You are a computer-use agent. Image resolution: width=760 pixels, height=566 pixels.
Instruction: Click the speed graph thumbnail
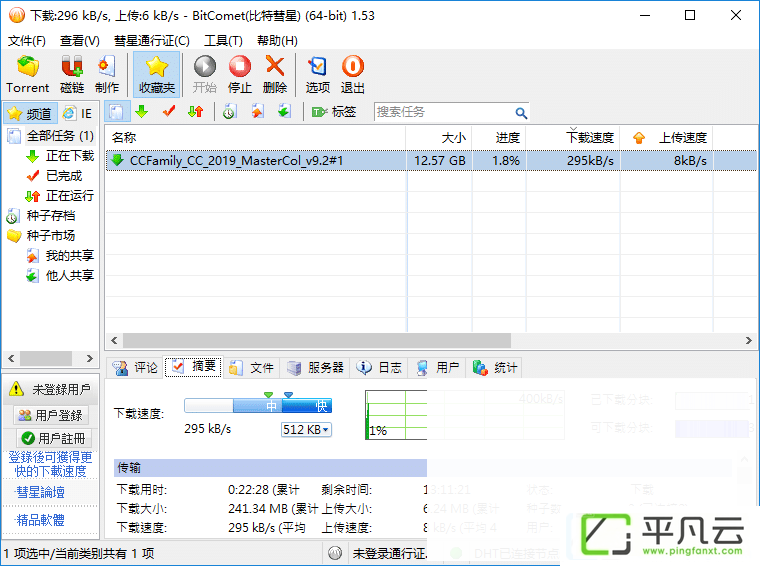(396, 415)
